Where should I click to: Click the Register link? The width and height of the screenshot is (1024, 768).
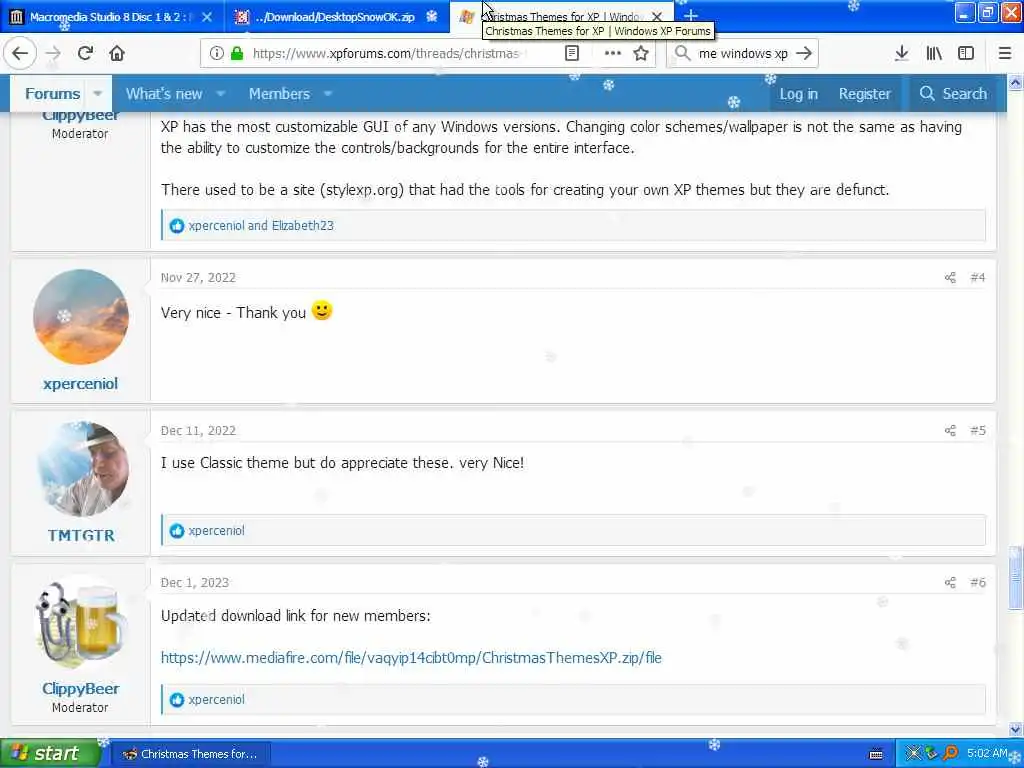coord(865,94)
